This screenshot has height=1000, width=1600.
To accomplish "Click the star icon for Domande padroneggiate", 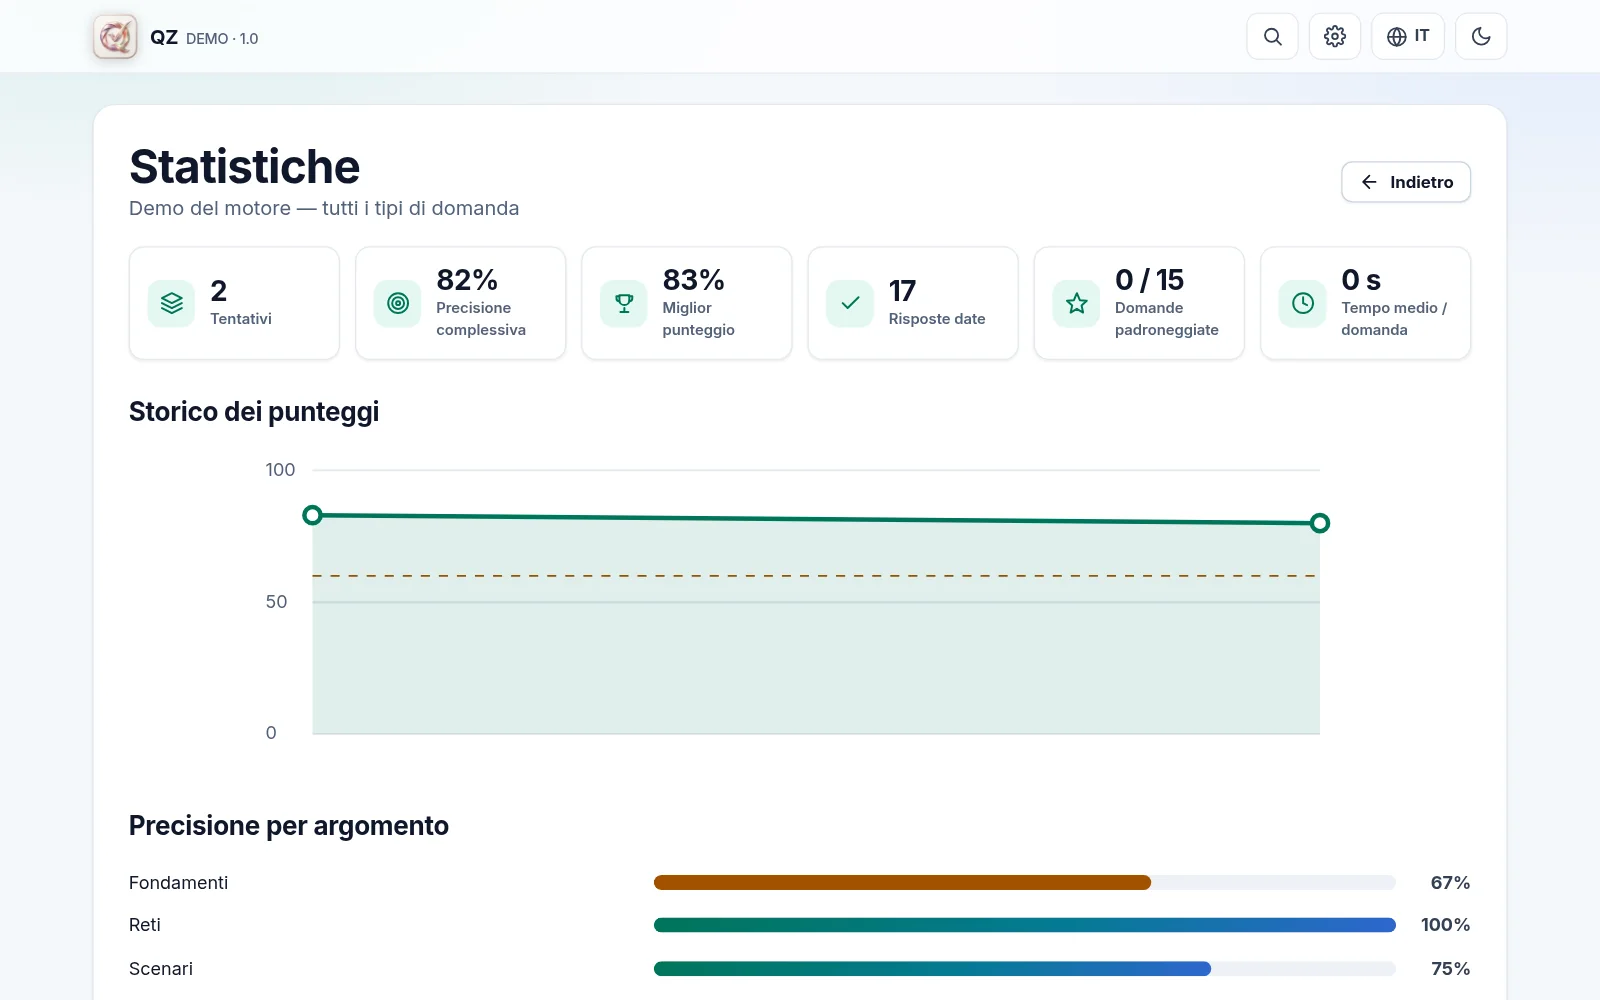I will [x=1076, y=303].
